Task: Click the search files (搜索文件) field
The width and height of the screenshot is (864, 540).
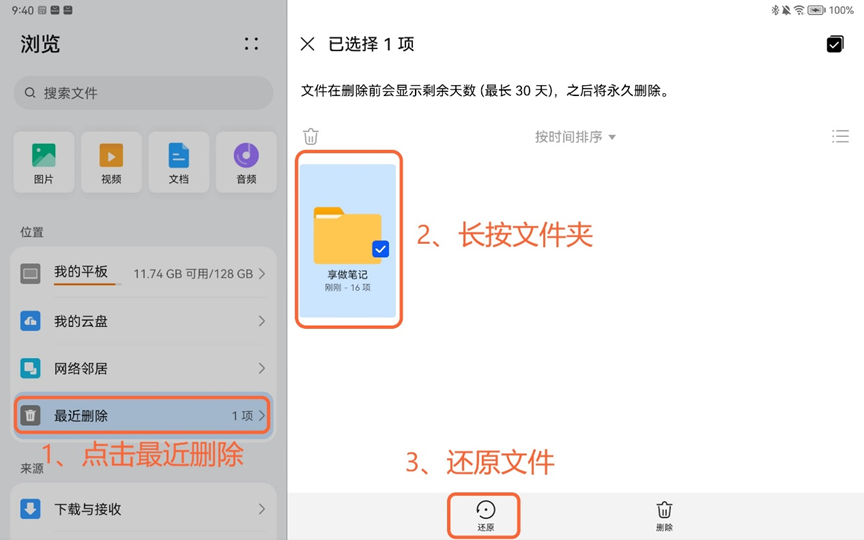Action: 144,93
